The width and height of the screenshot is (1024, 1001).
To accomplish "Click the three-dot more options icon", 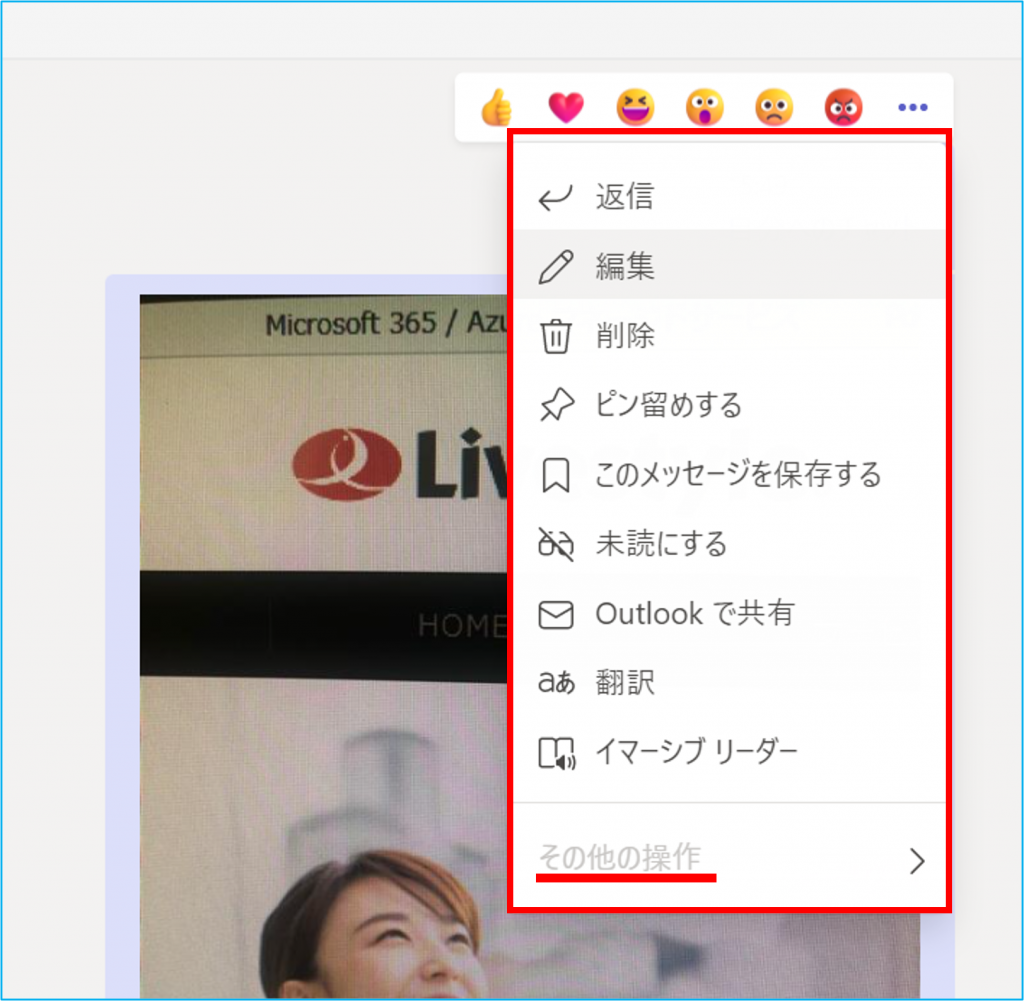I will (x=912, y=107).
